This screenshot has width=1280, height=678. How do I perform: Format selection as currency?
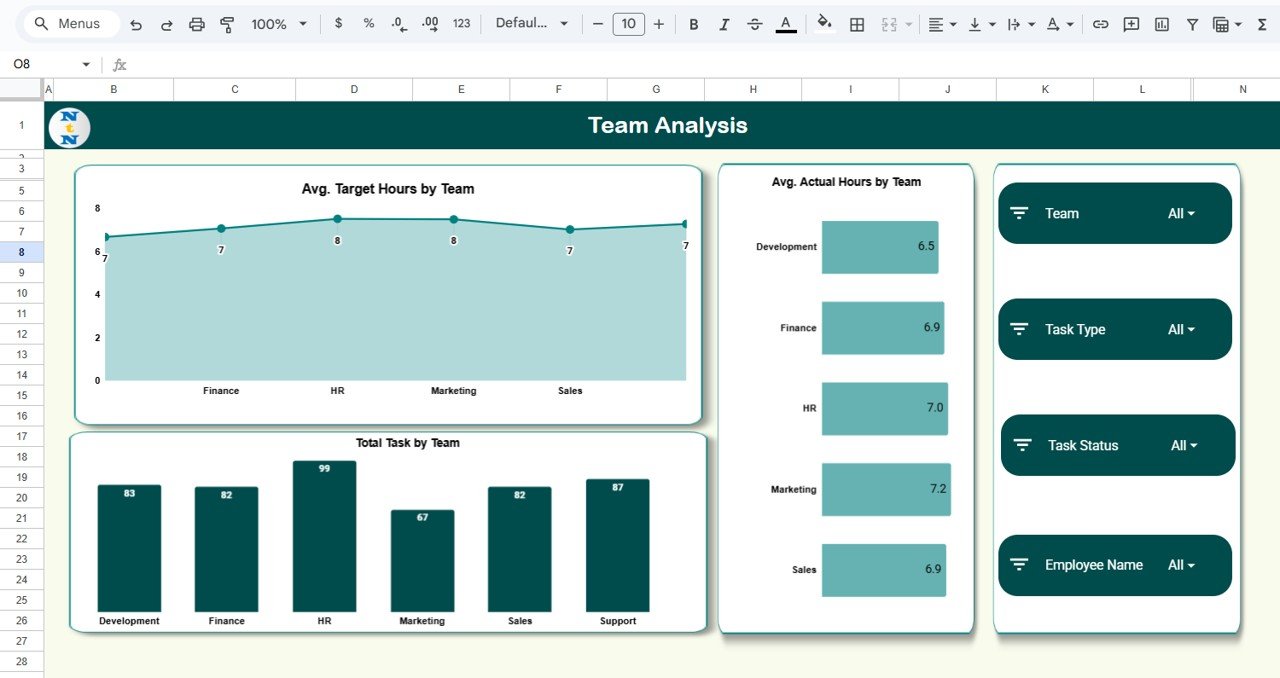point(338,23)
